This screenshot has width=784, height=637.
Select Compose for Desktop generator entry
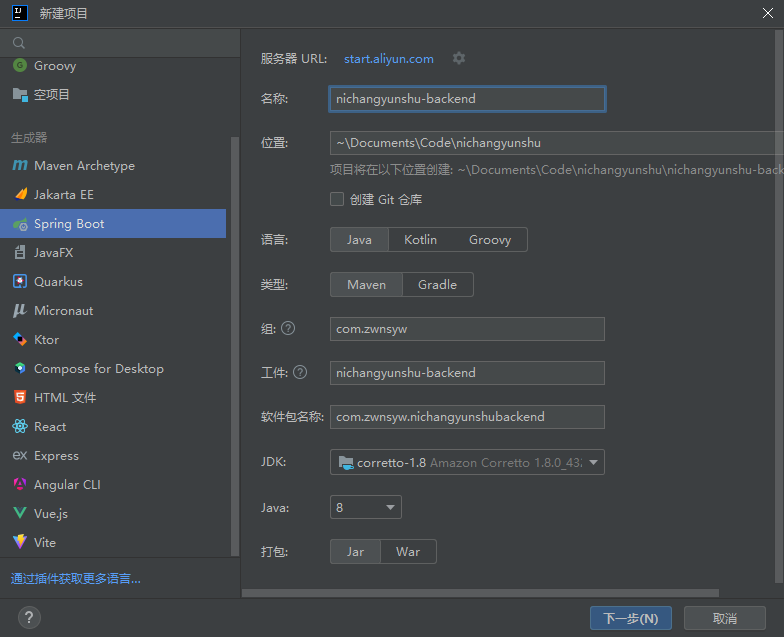click(x=113, y=368)
